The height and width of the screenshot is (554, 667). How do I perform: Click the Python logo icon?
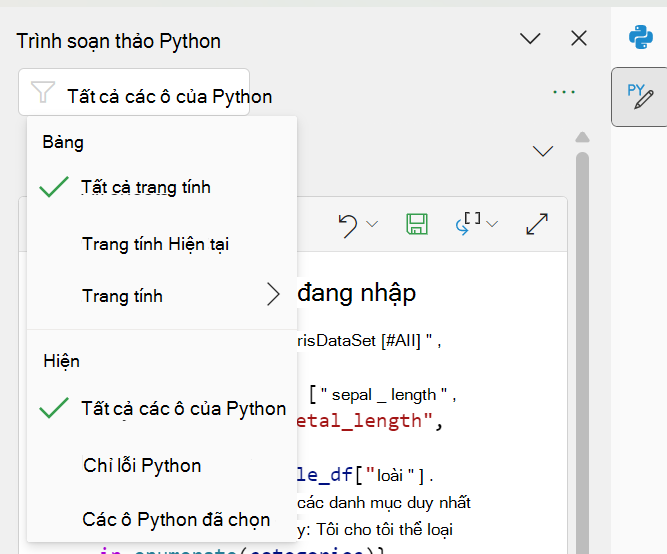641,37
